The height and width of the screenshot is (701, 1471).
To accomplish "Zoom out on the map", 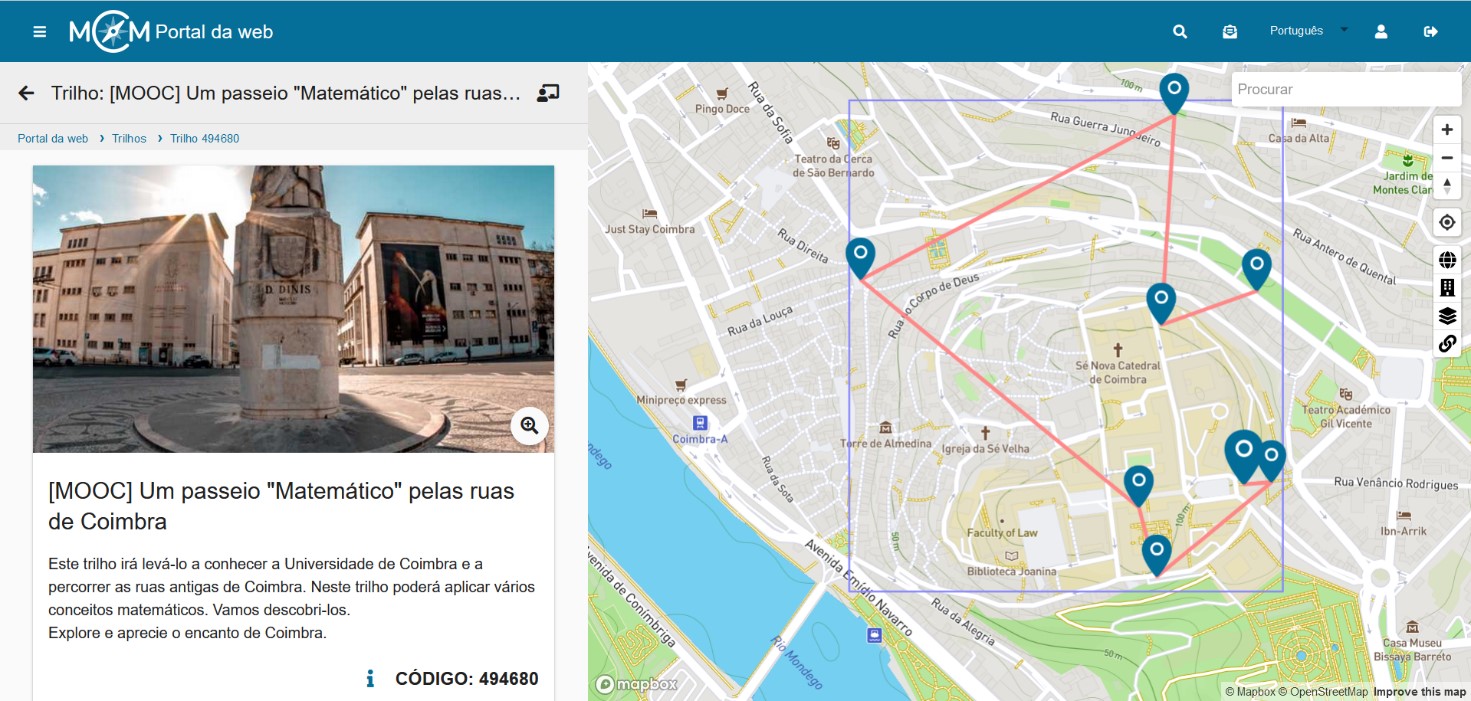I will click(1447, 158).
